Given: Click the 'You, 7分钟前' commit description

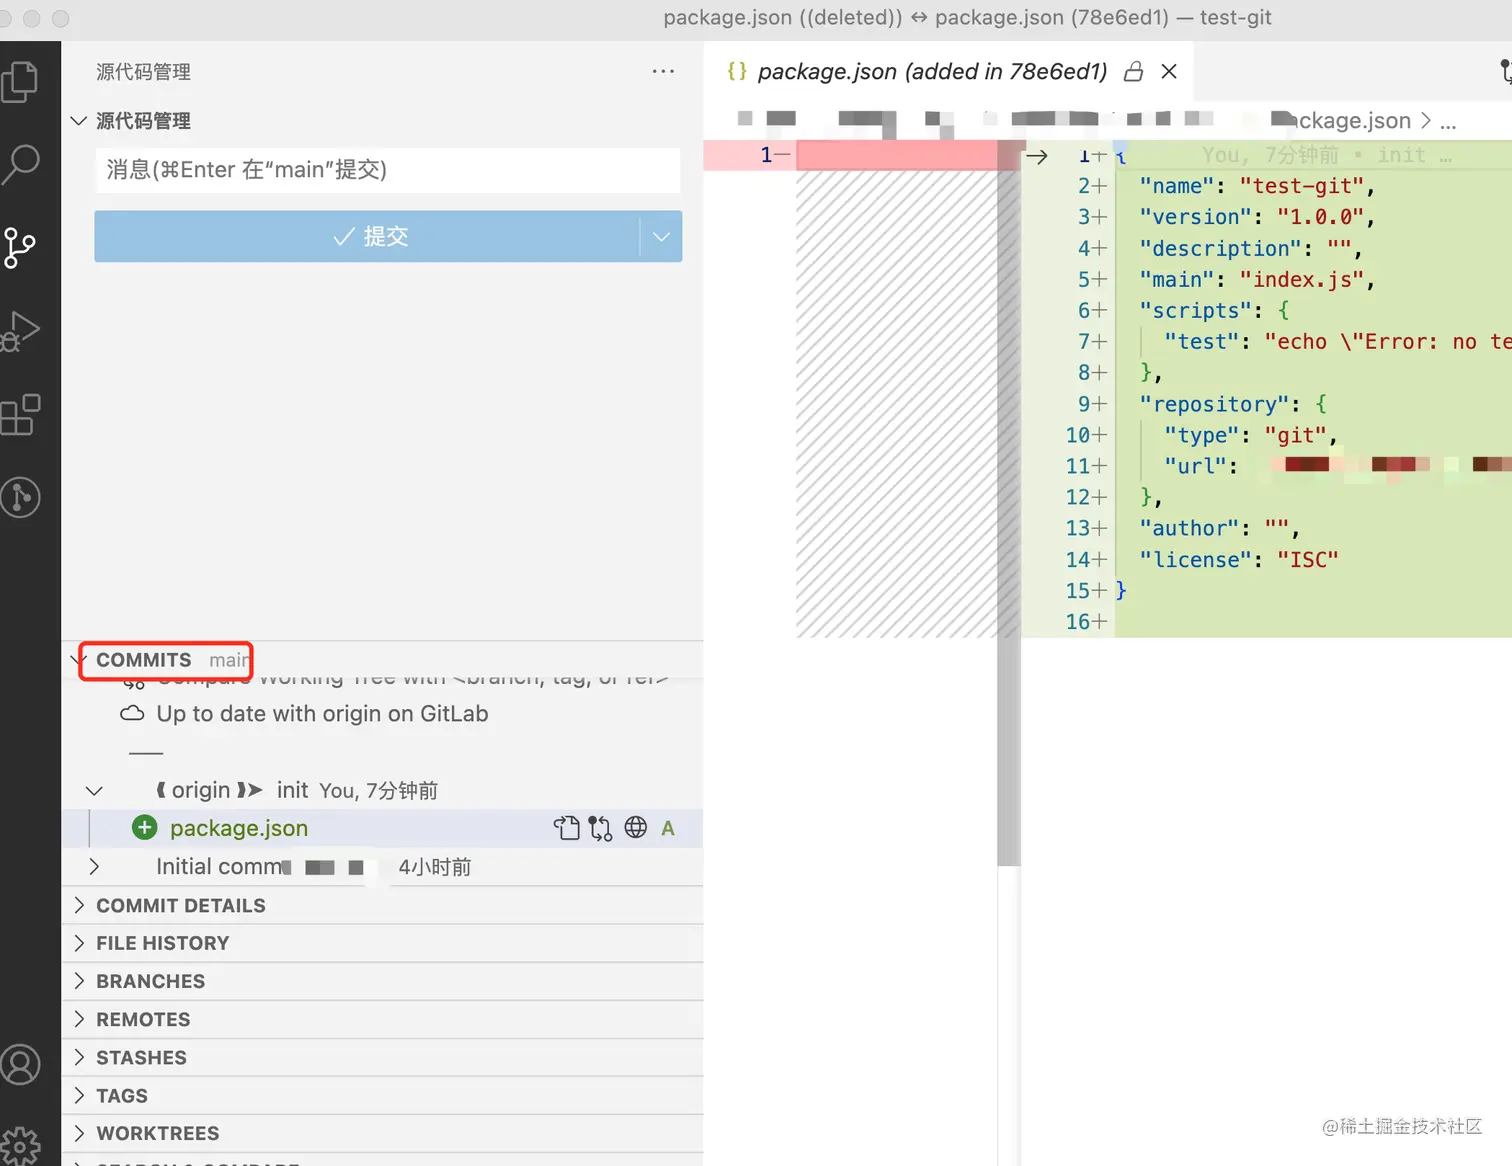Looking at the screenshot, I should [x=379, y=791].
